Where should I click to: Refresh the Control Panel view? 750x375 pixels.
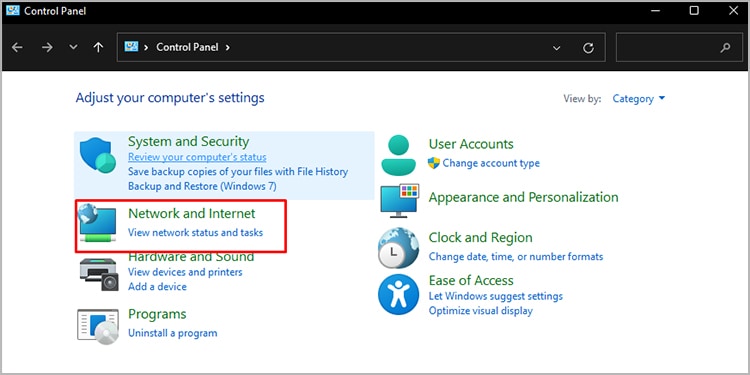tap(588, 48)
